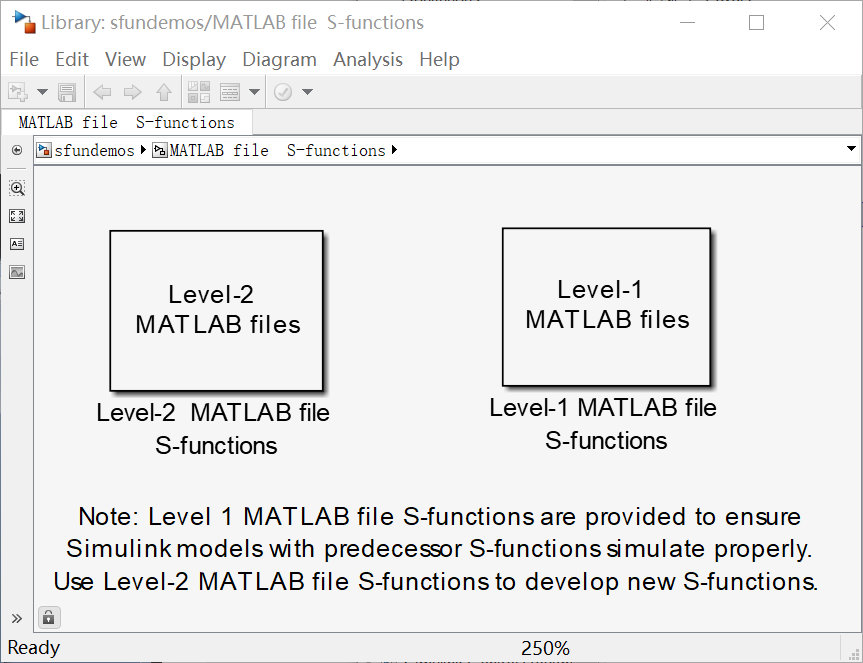This screenshot has height=663, width=863.
Task: Click the Fit to View icon
Action: [x=17, y=216]
